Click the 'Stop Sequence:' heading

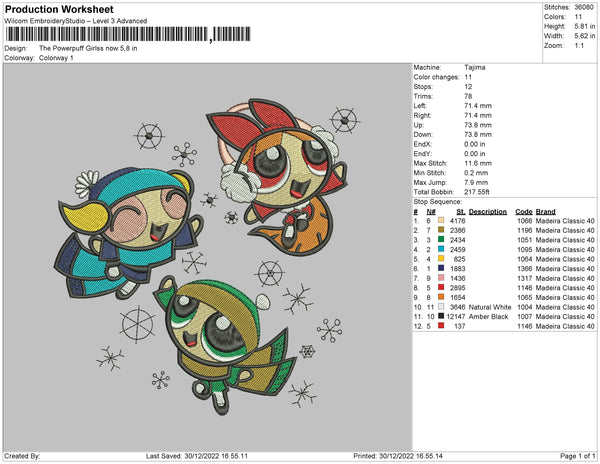click(x=437, y=202)
